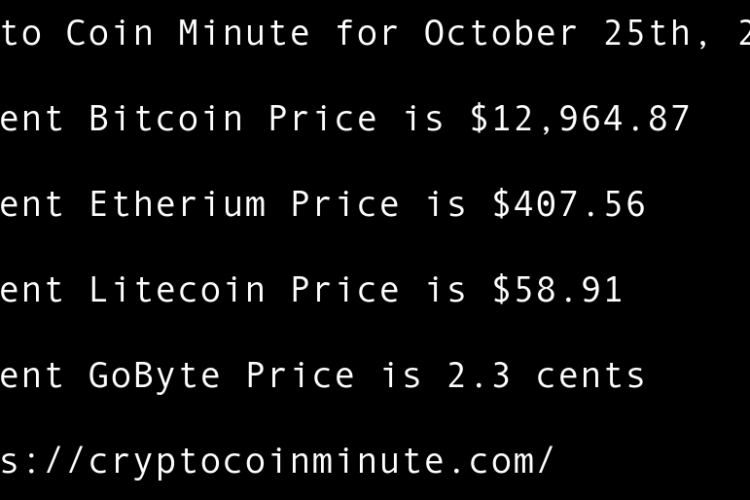Click "Price" on the Bitcoin line
The image size is (750, 500).
322,119
